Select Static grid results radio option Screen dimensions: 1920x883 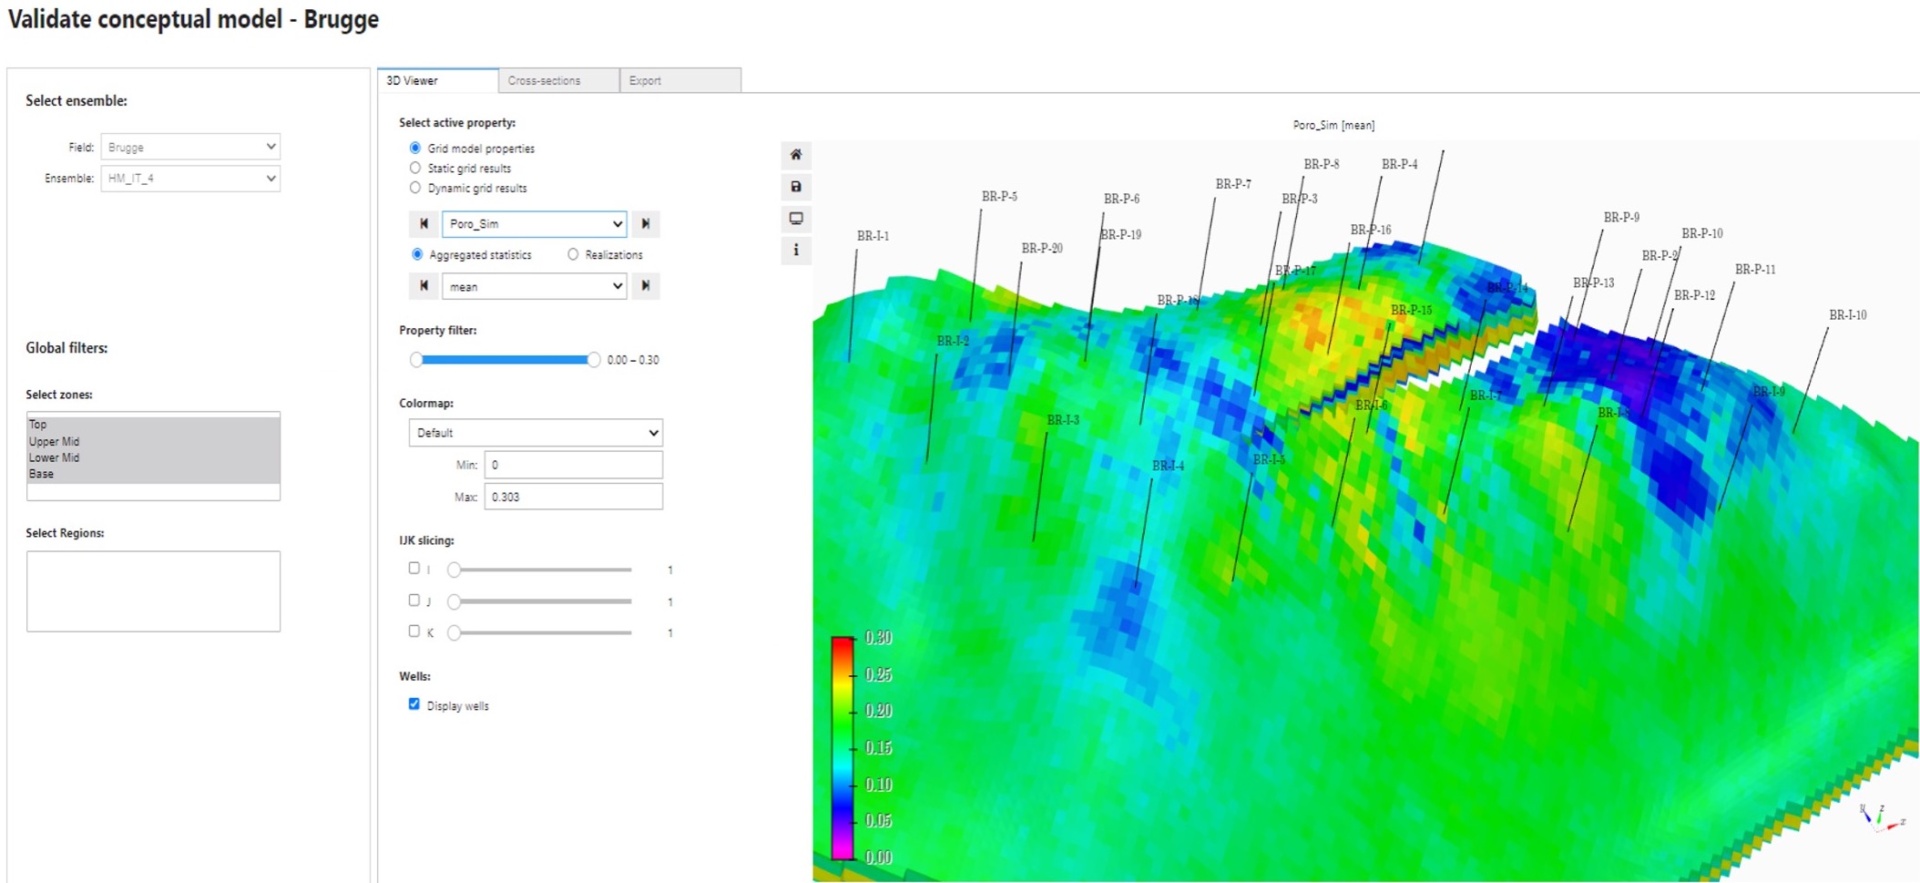416,168
